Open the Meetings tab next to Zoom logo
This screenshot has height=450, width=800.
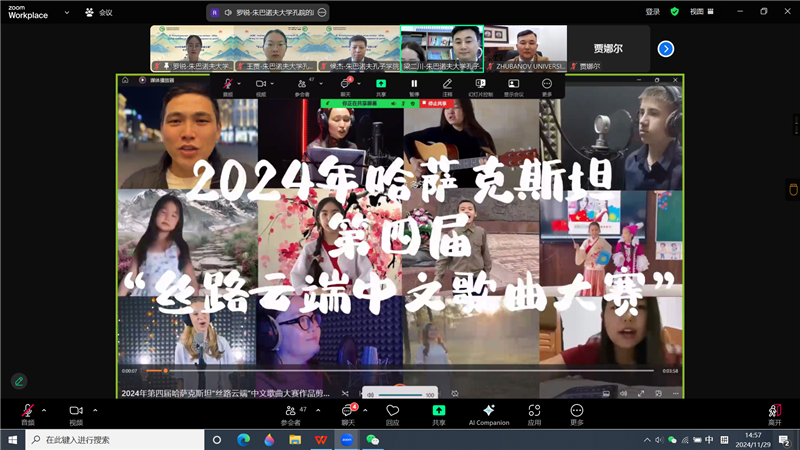tap(99, 12)
